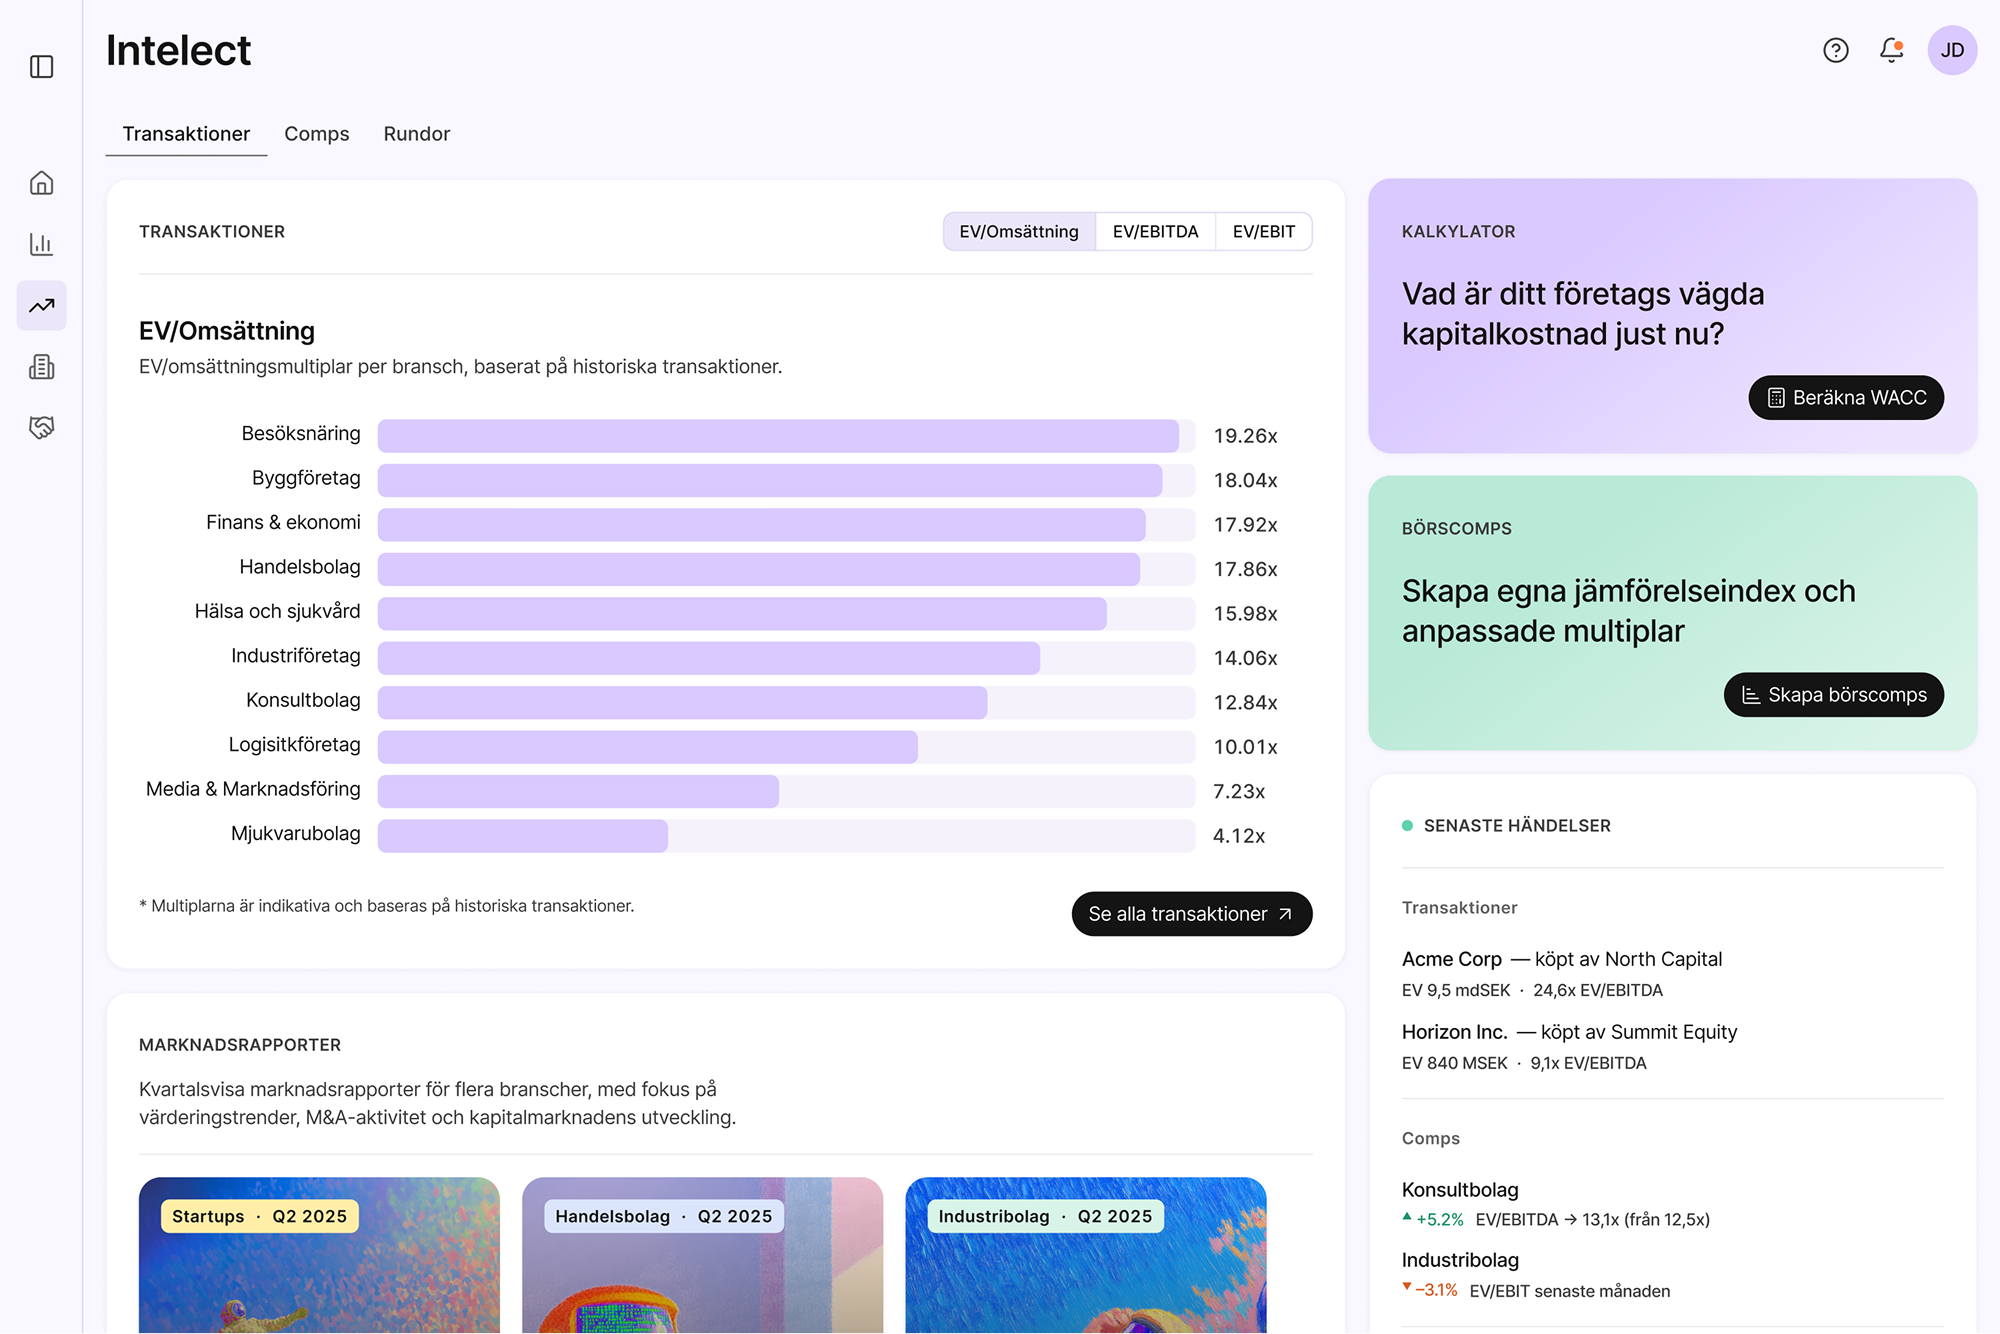Open the help question mark icon
This screenshot has height=1334, width=2000.
1836,50
